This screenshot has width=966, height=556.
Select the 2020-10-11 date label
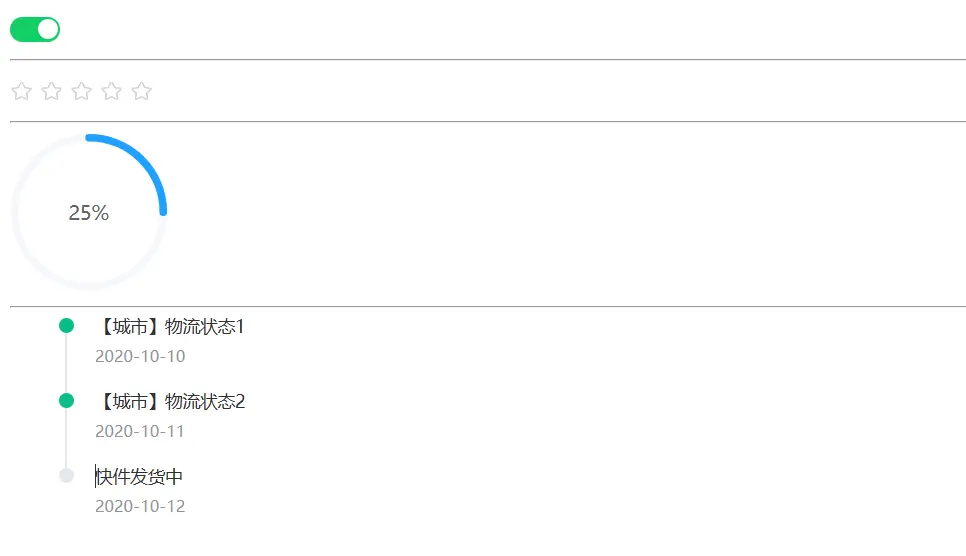(140, 431)
